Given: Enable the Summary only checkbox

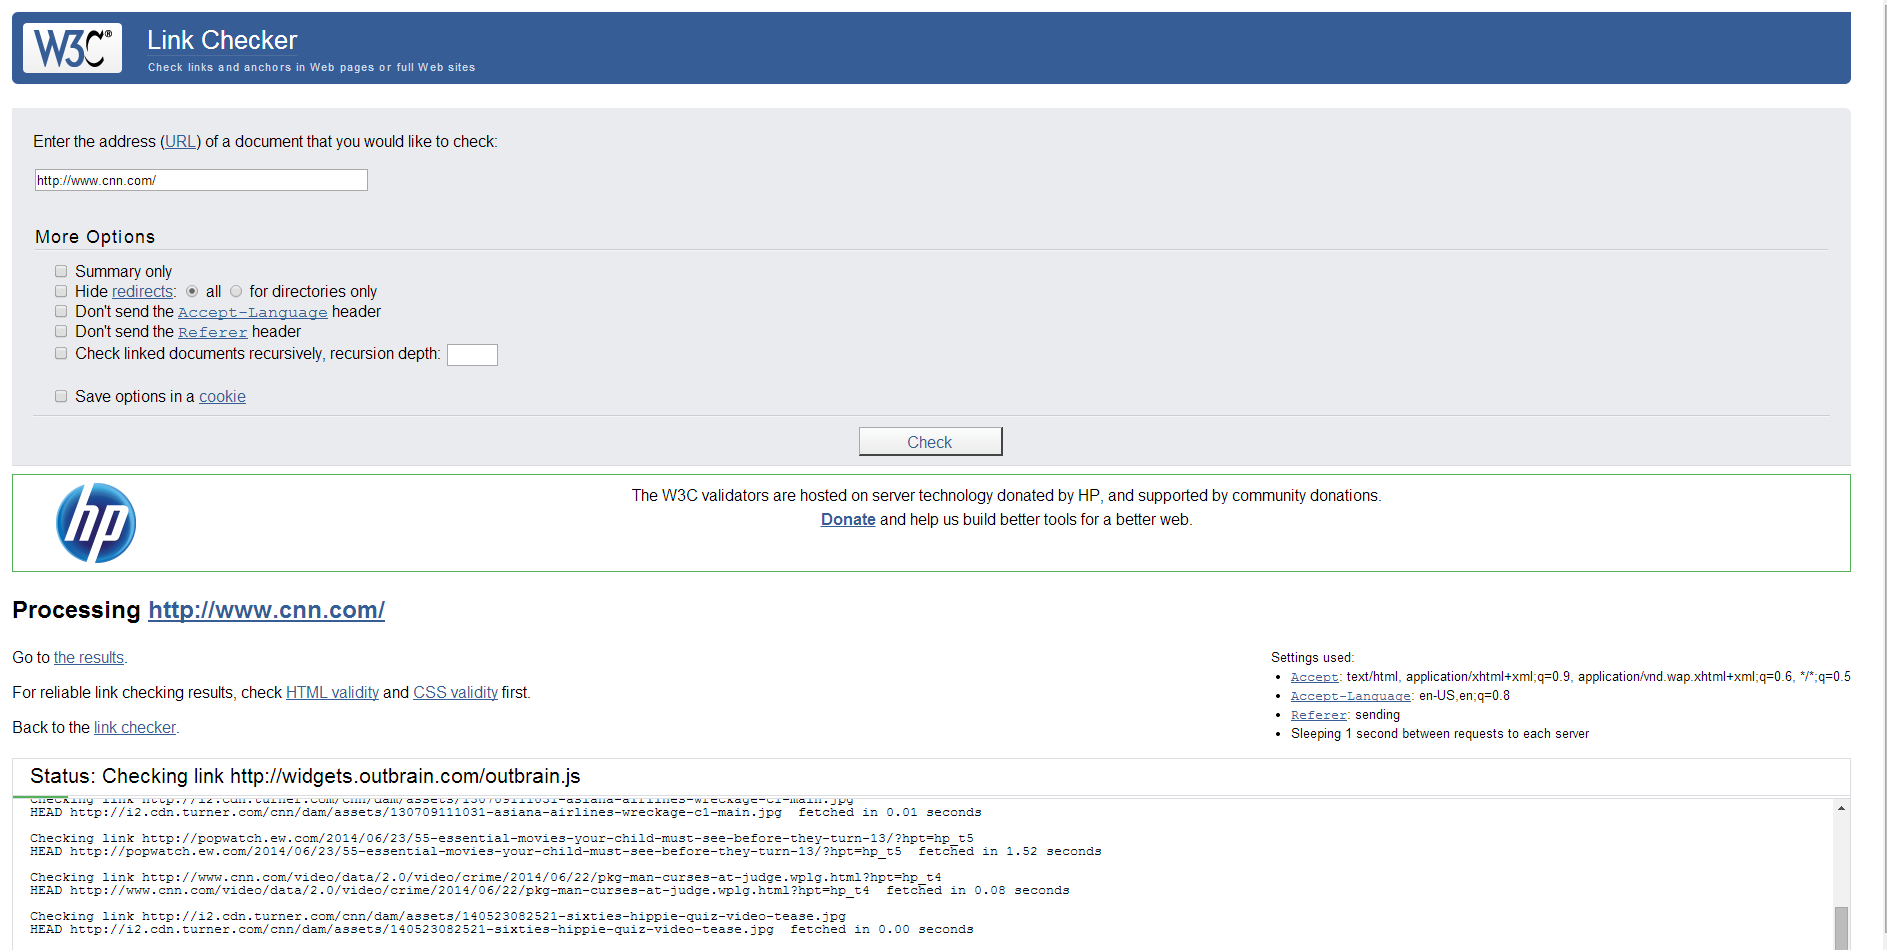Looking at the screenshot, I should 61,271.
